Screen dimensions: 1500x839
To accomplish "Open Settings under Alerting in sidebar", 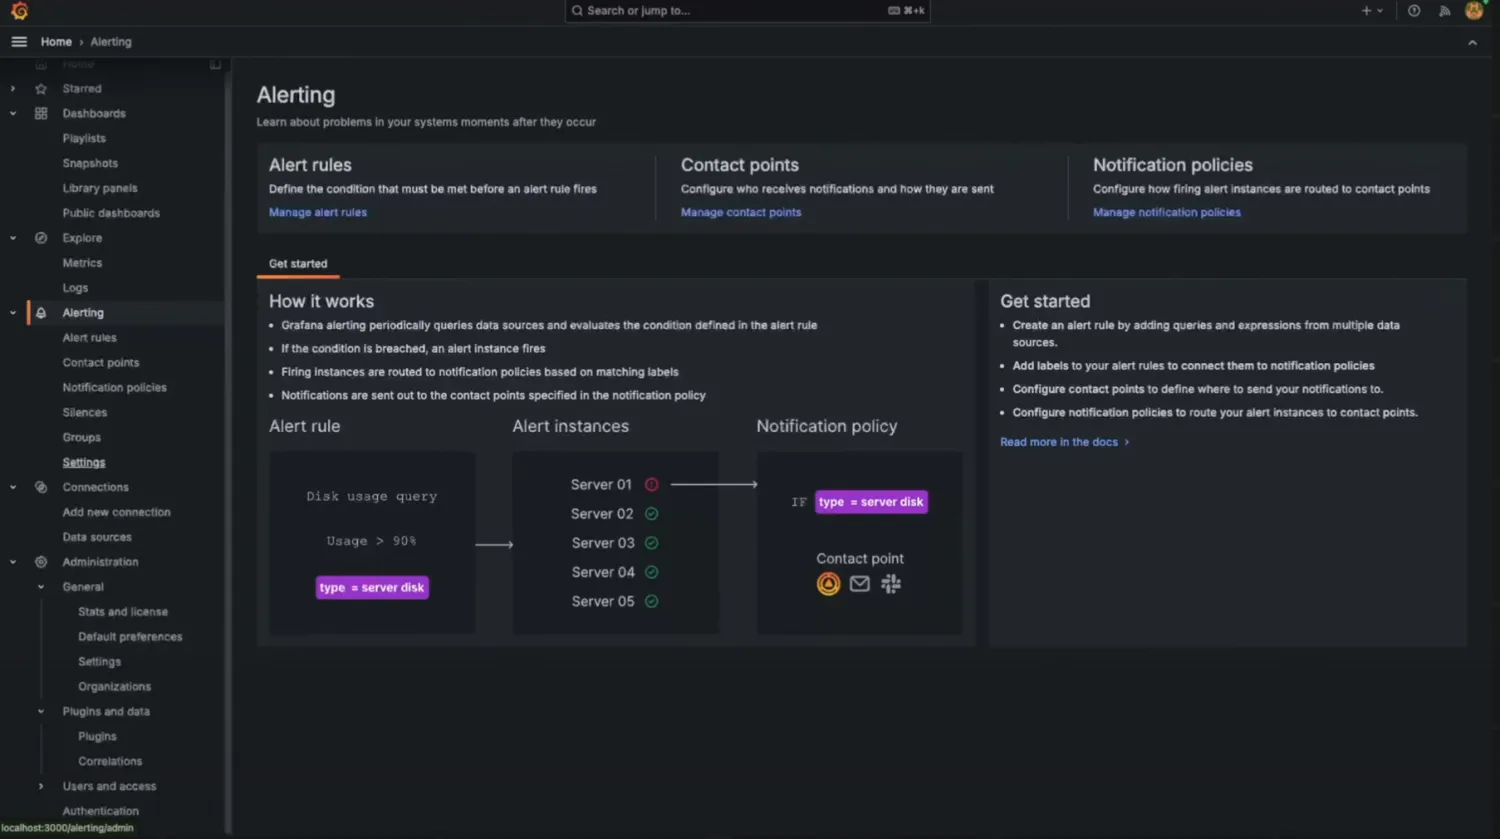I will coord(84,463).
